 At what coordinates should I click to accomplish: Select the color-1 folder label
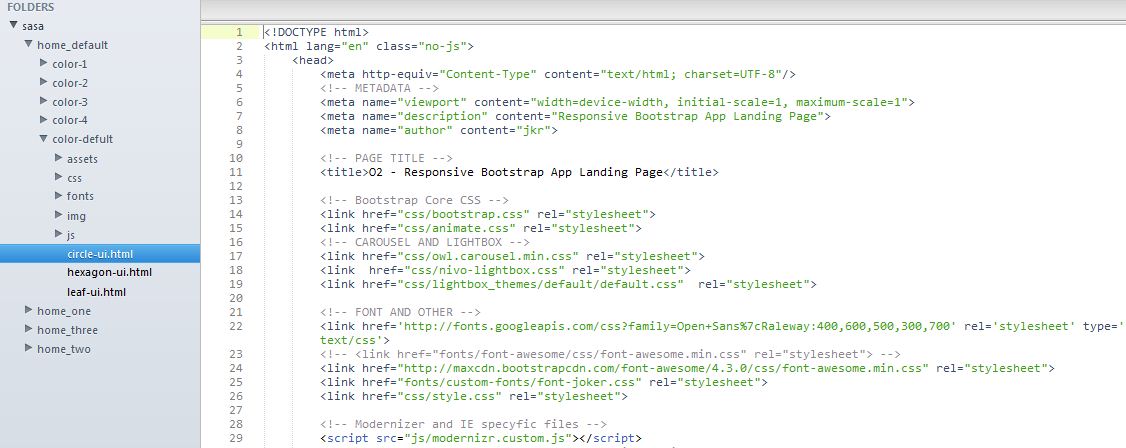(x=70, y=64)
